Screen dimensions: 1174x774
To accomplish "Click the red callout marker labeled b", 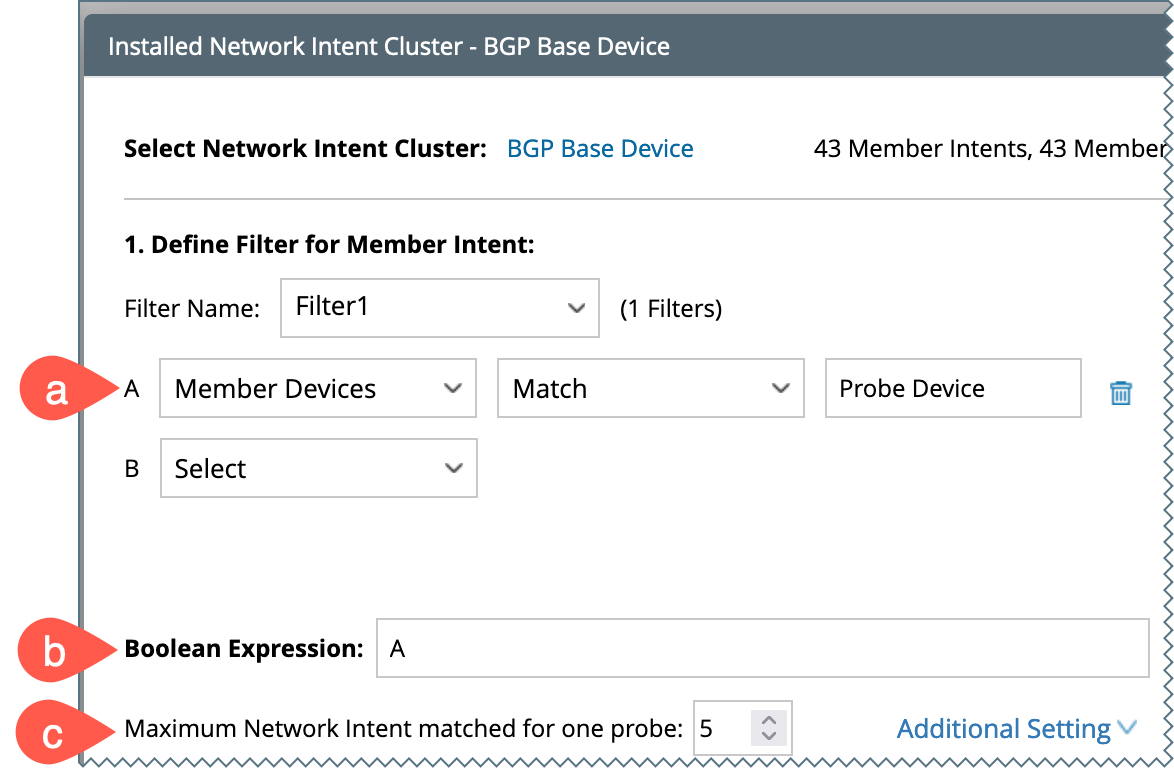I will click(55, 652).
